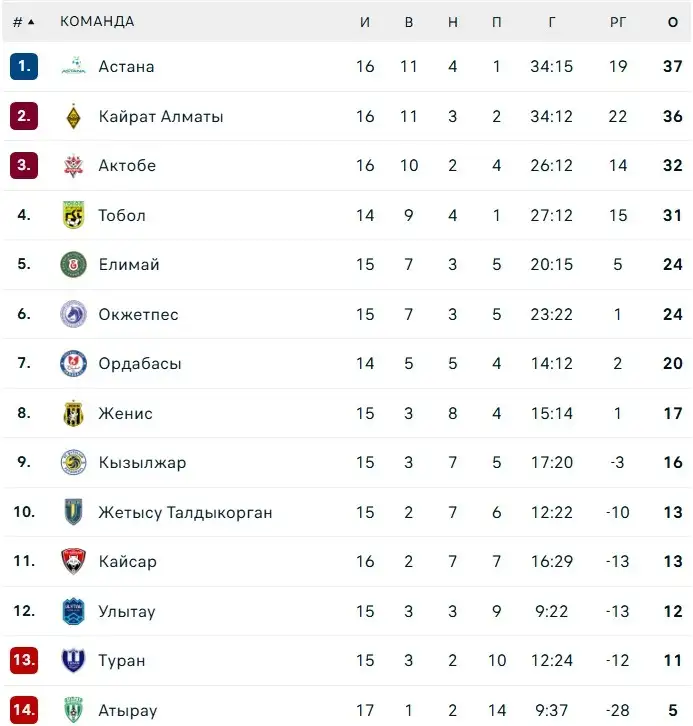Sort by the РГ goal difference header

618,22
